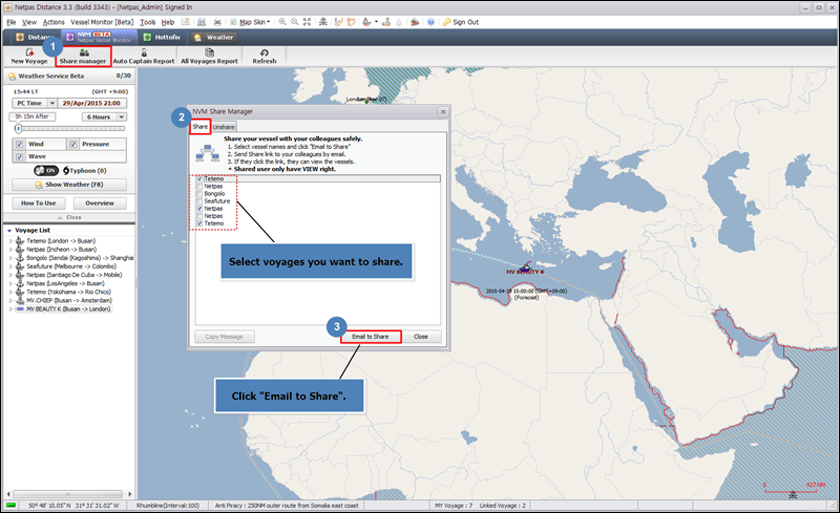
Task: Click the voyage panel horizontal scrollbar
Action: (x=69, y=494)
